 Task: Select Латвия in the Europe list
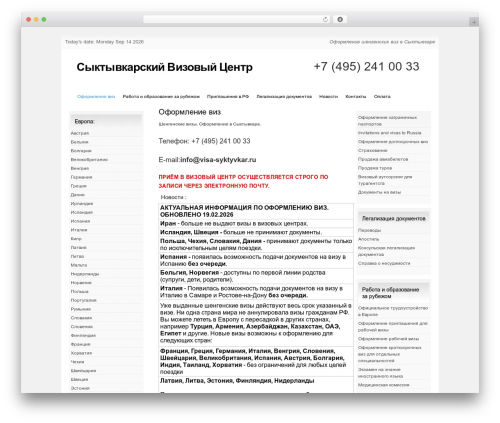tap(78, 248)
